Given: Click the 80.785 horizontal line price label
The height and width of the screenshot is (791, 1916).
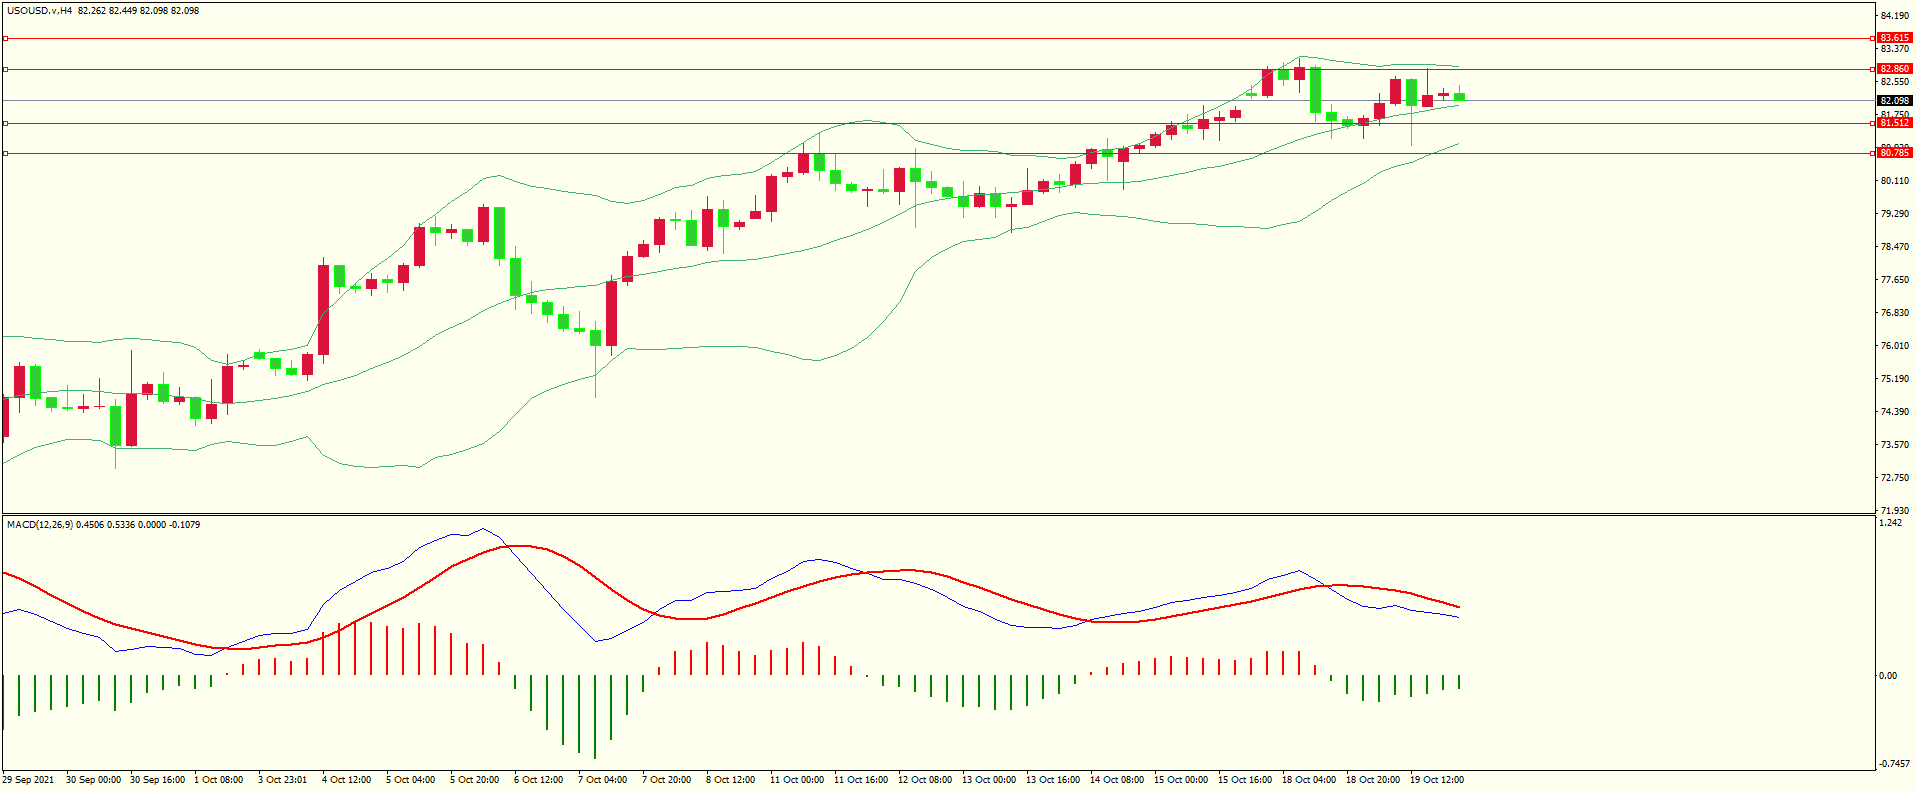Looking at the screenshot, I should click(x=1894, y=153).
